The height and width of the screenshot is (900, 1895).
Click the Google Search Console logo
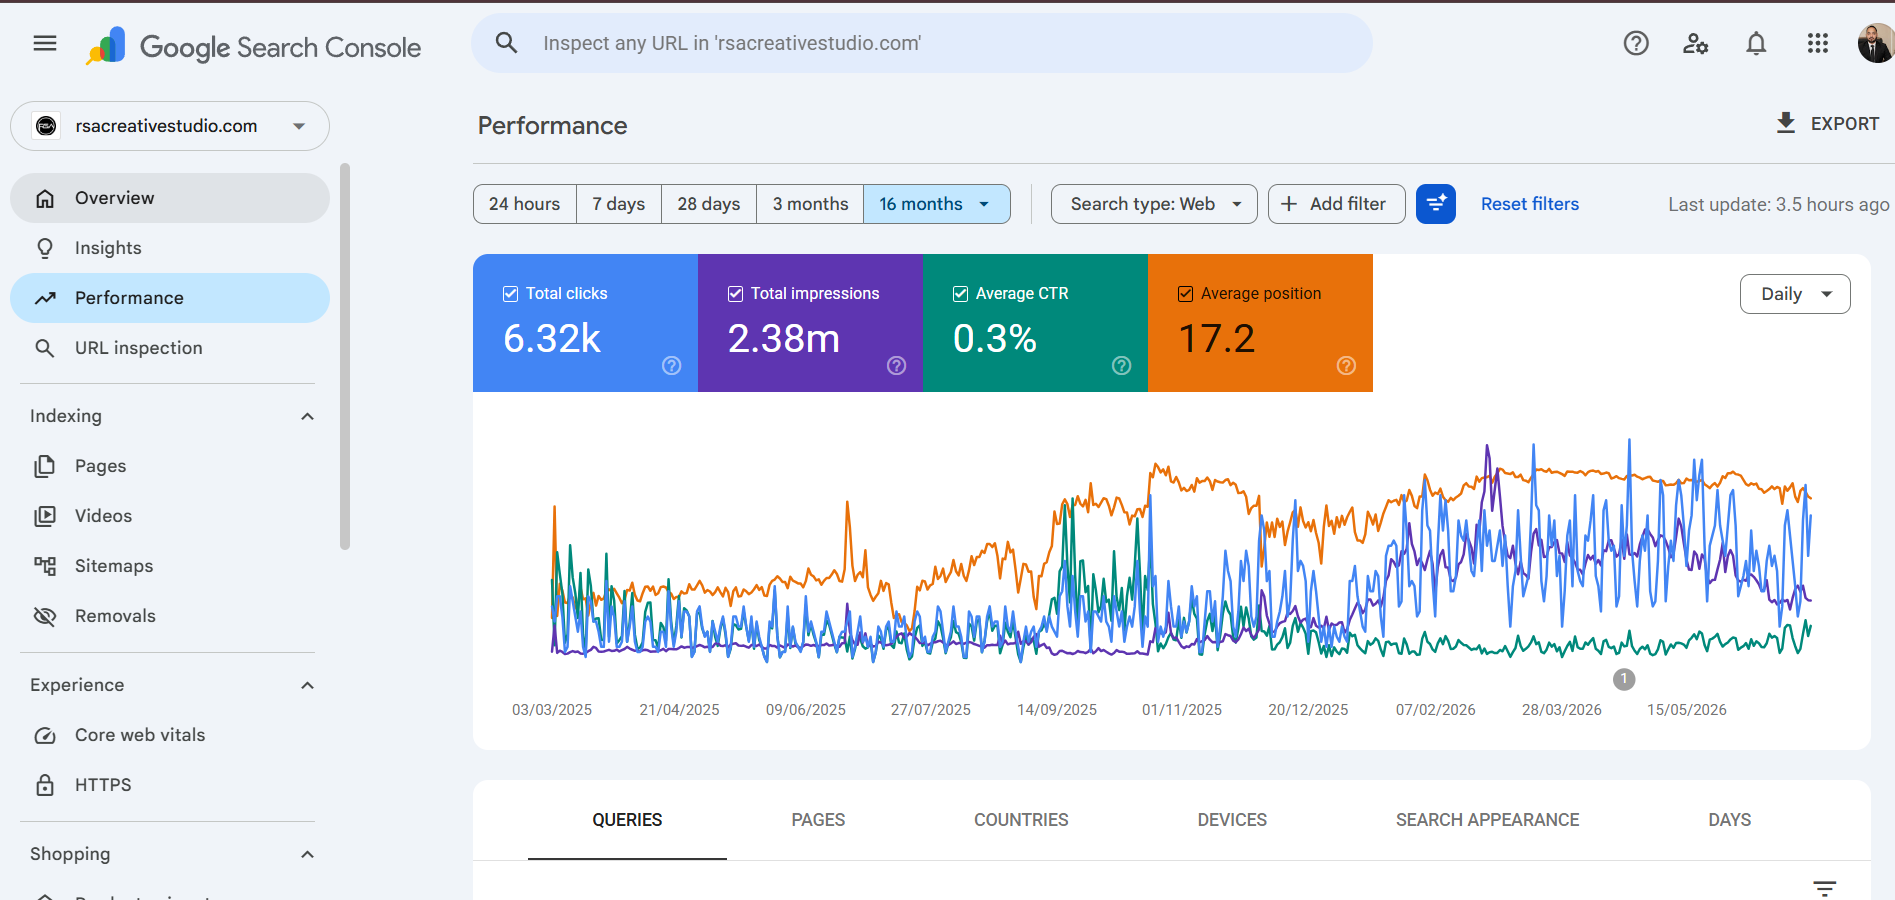[x=253, y=46]
